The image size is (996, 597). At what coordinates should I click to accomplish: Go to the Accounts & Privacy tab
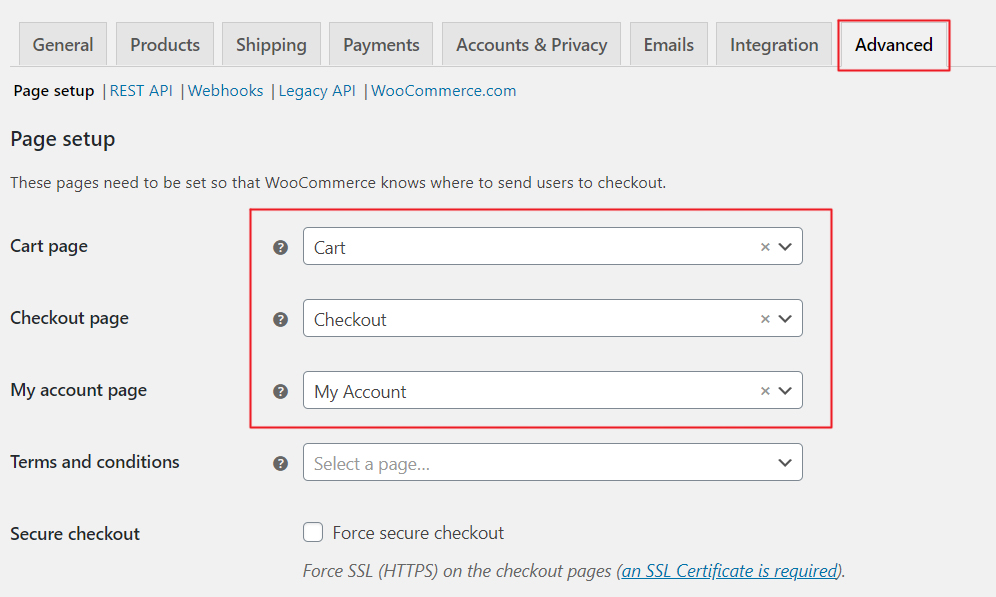click(x=531, y=45)
